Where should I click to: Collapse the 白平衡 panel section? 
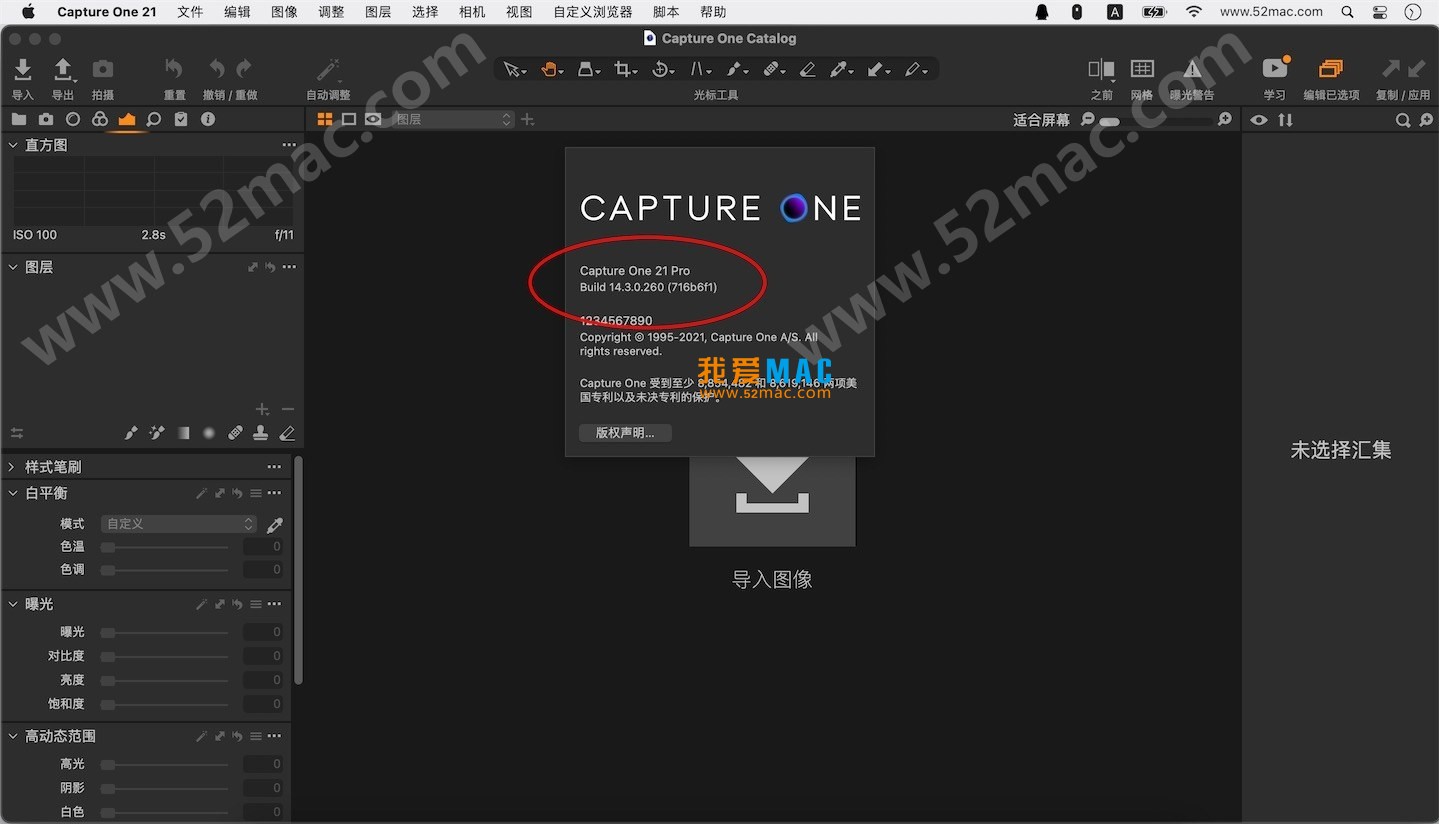tap(12, 493)
